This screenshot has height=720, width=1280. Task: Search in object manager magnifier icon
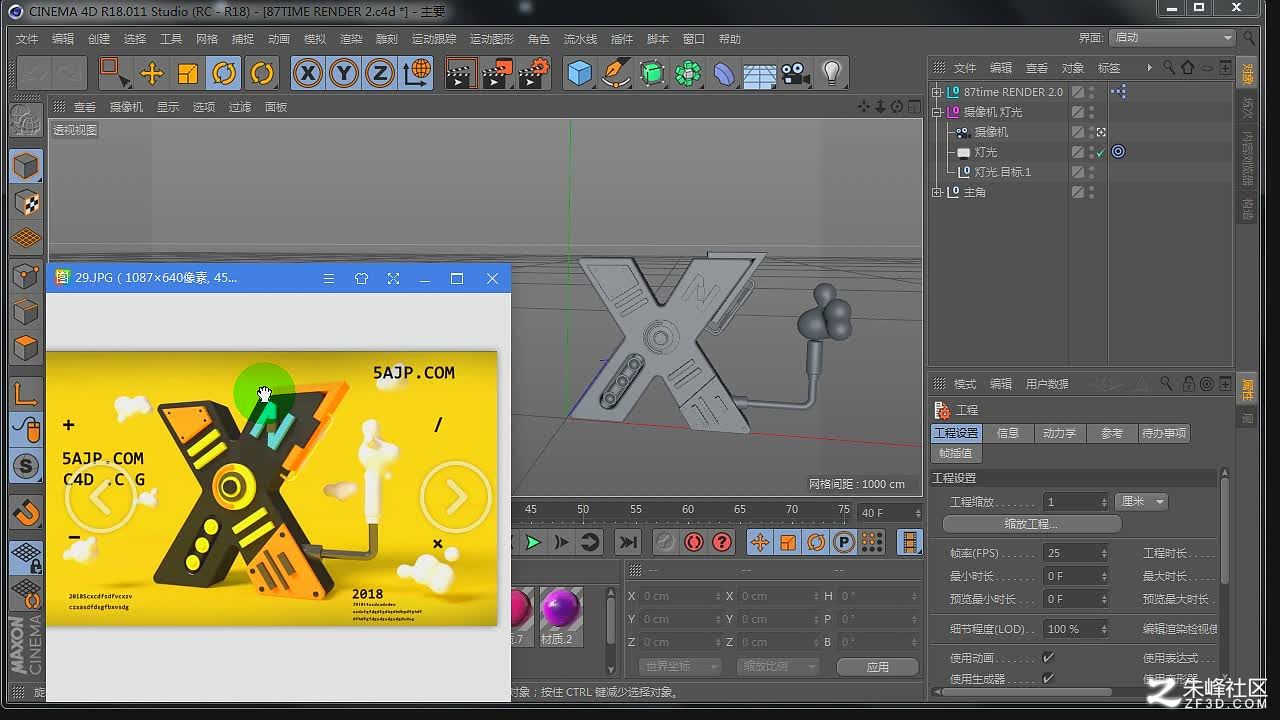click(x=1168, y=68)
